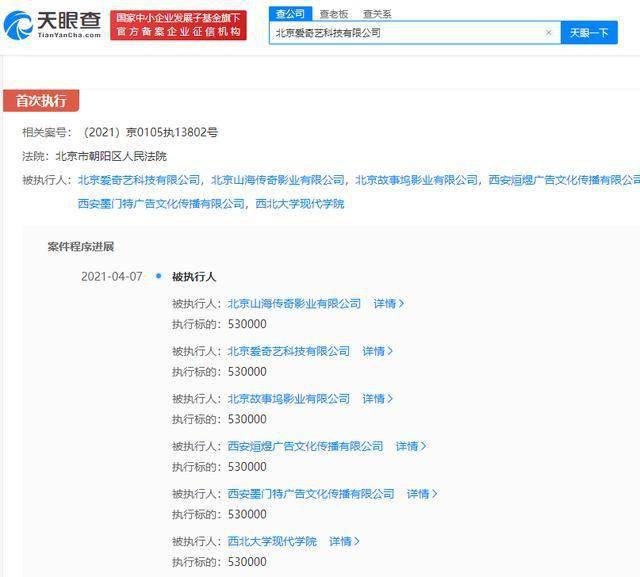View 详情 for 西安墨门特广告文化传播有限公司
The width and height of the screenshot is (640, 577).
point(422,494)
